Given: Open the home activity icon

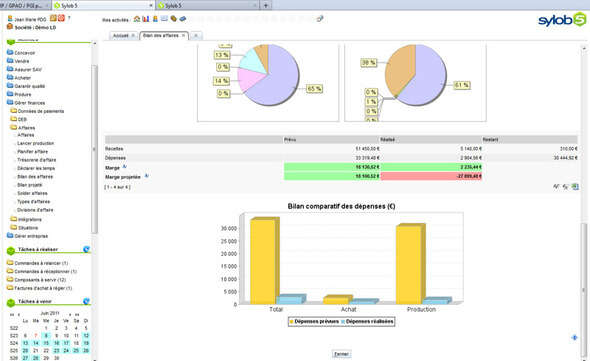Looking at the screenshot, I should point(137,19).
